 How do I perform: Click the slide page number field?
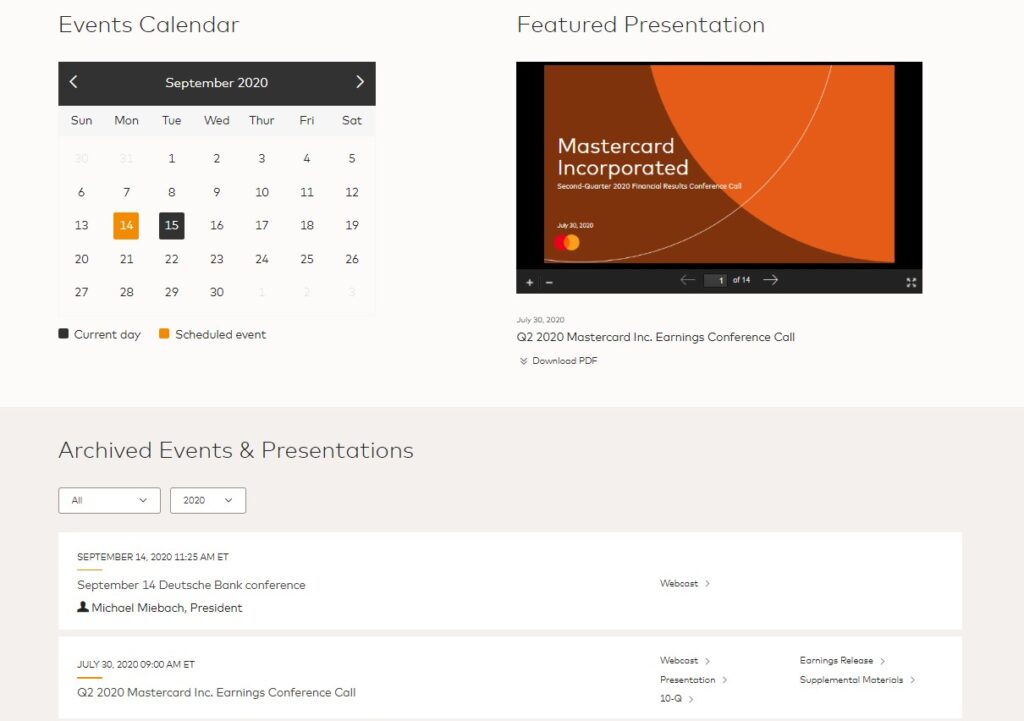715,280
